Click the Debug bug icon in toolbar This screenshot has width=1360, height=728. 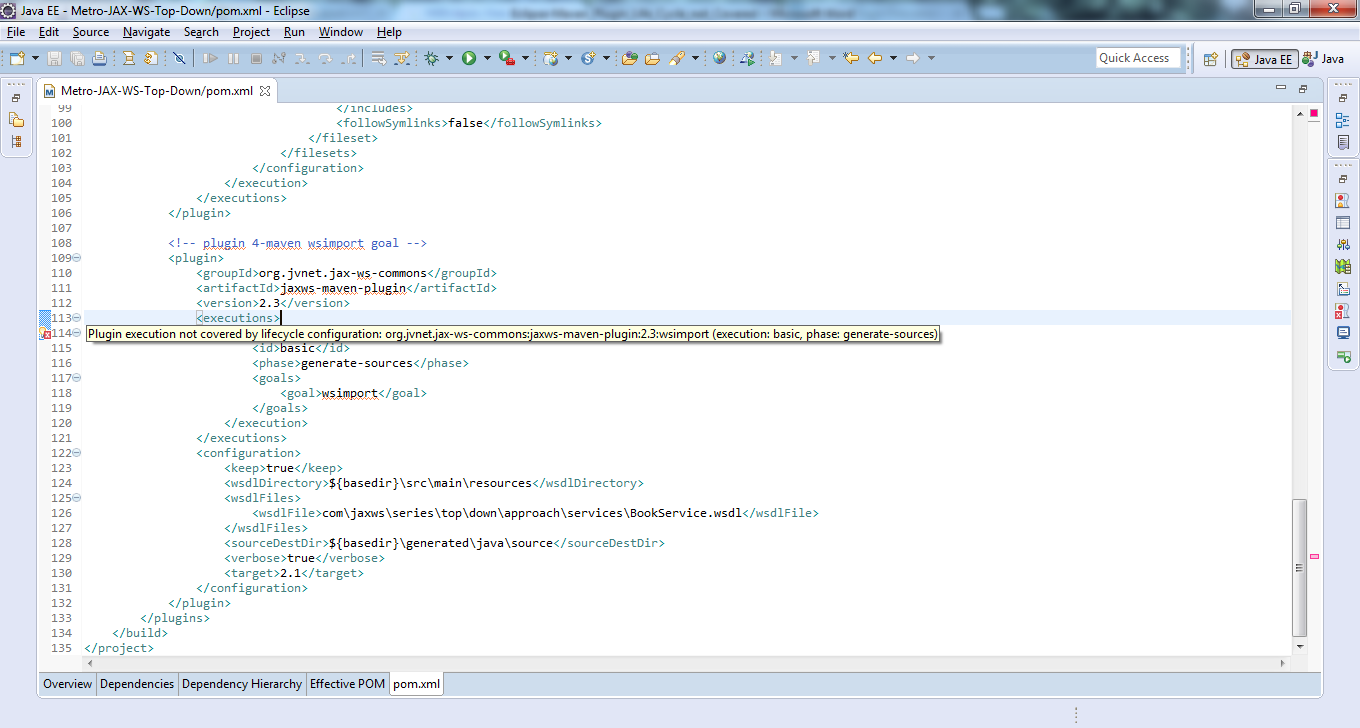[x=432, y=59]
